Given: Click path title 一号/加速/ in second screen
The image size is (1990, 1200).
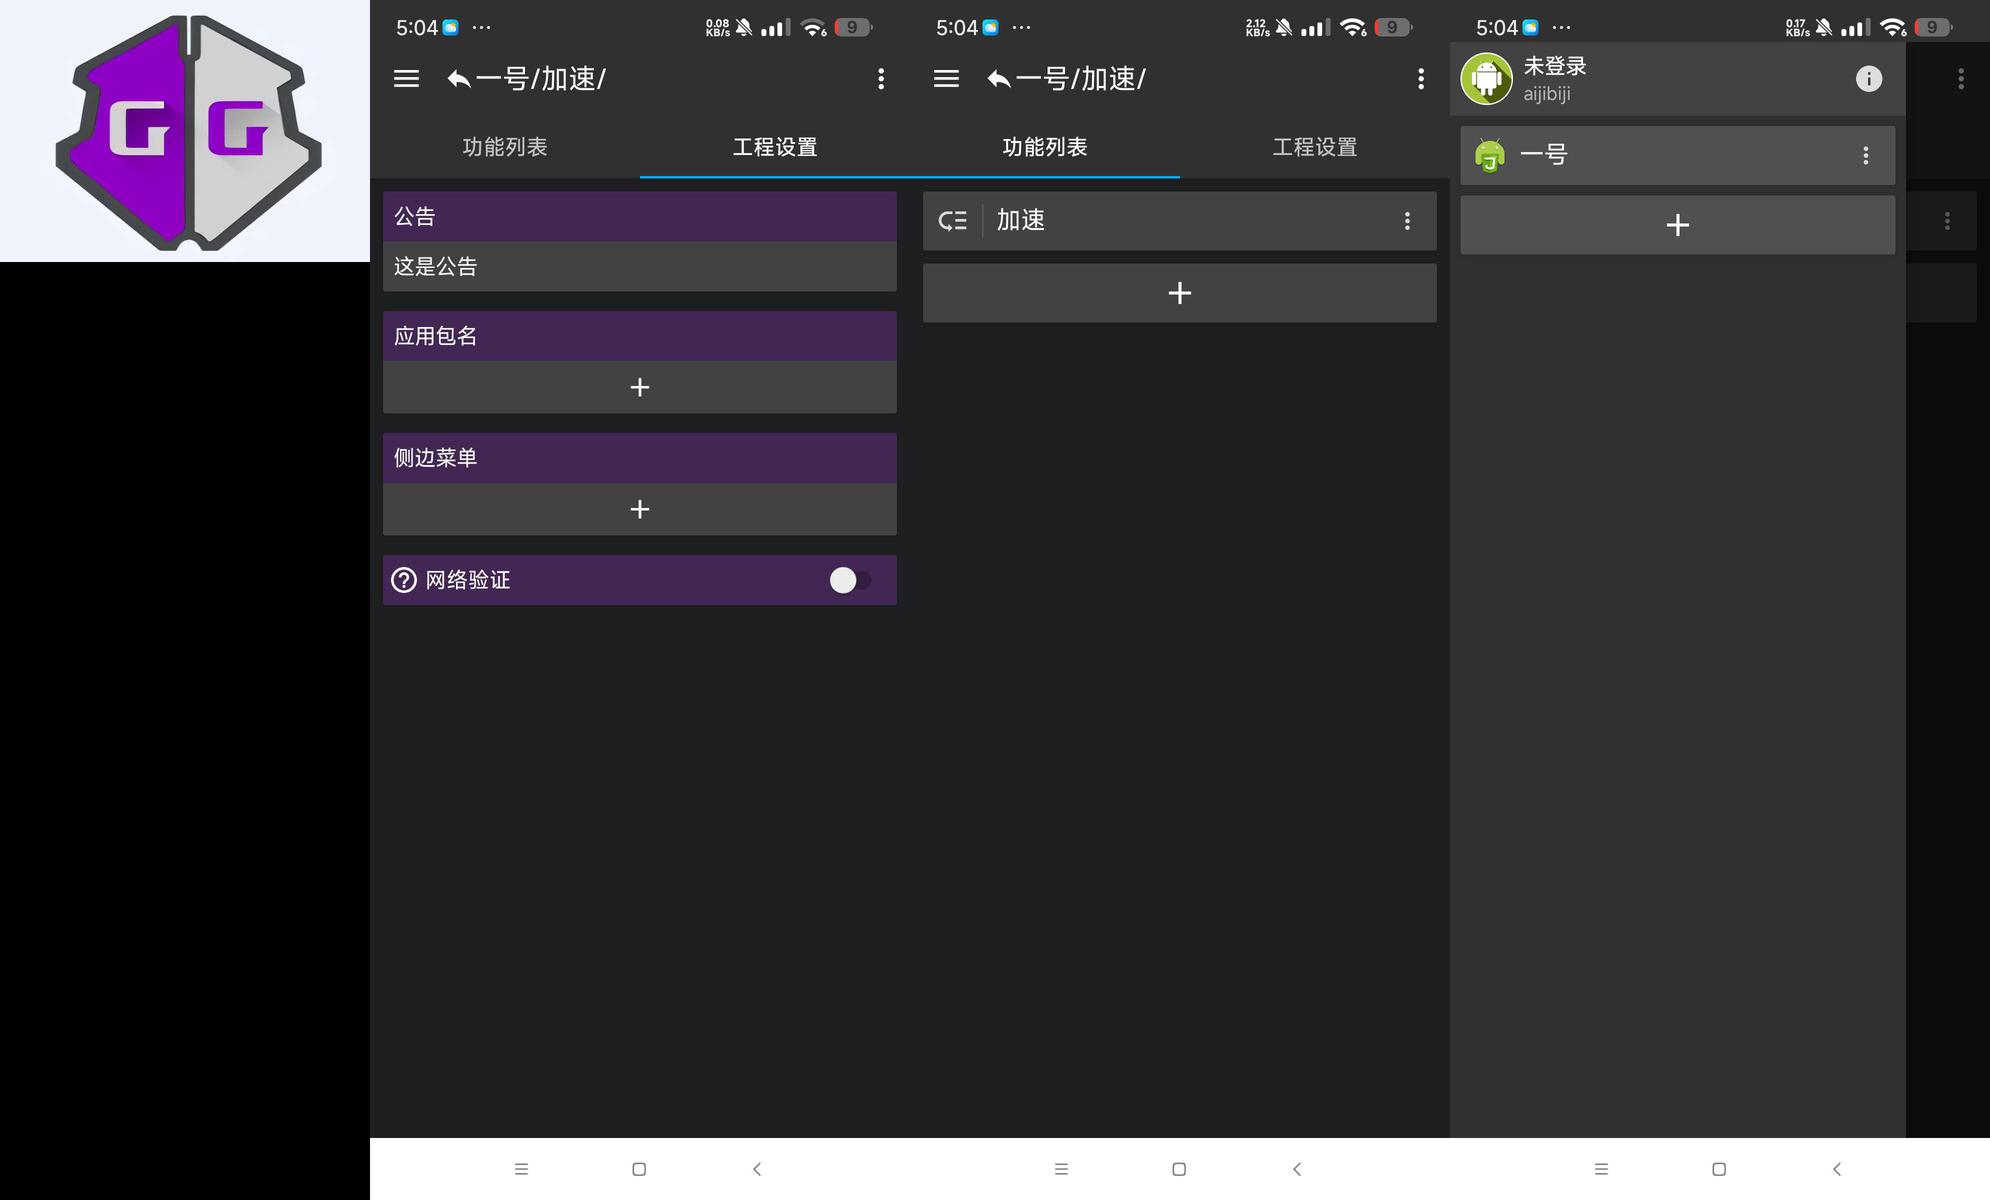Looking at the screenshot, I should [x=1081, y=79].
